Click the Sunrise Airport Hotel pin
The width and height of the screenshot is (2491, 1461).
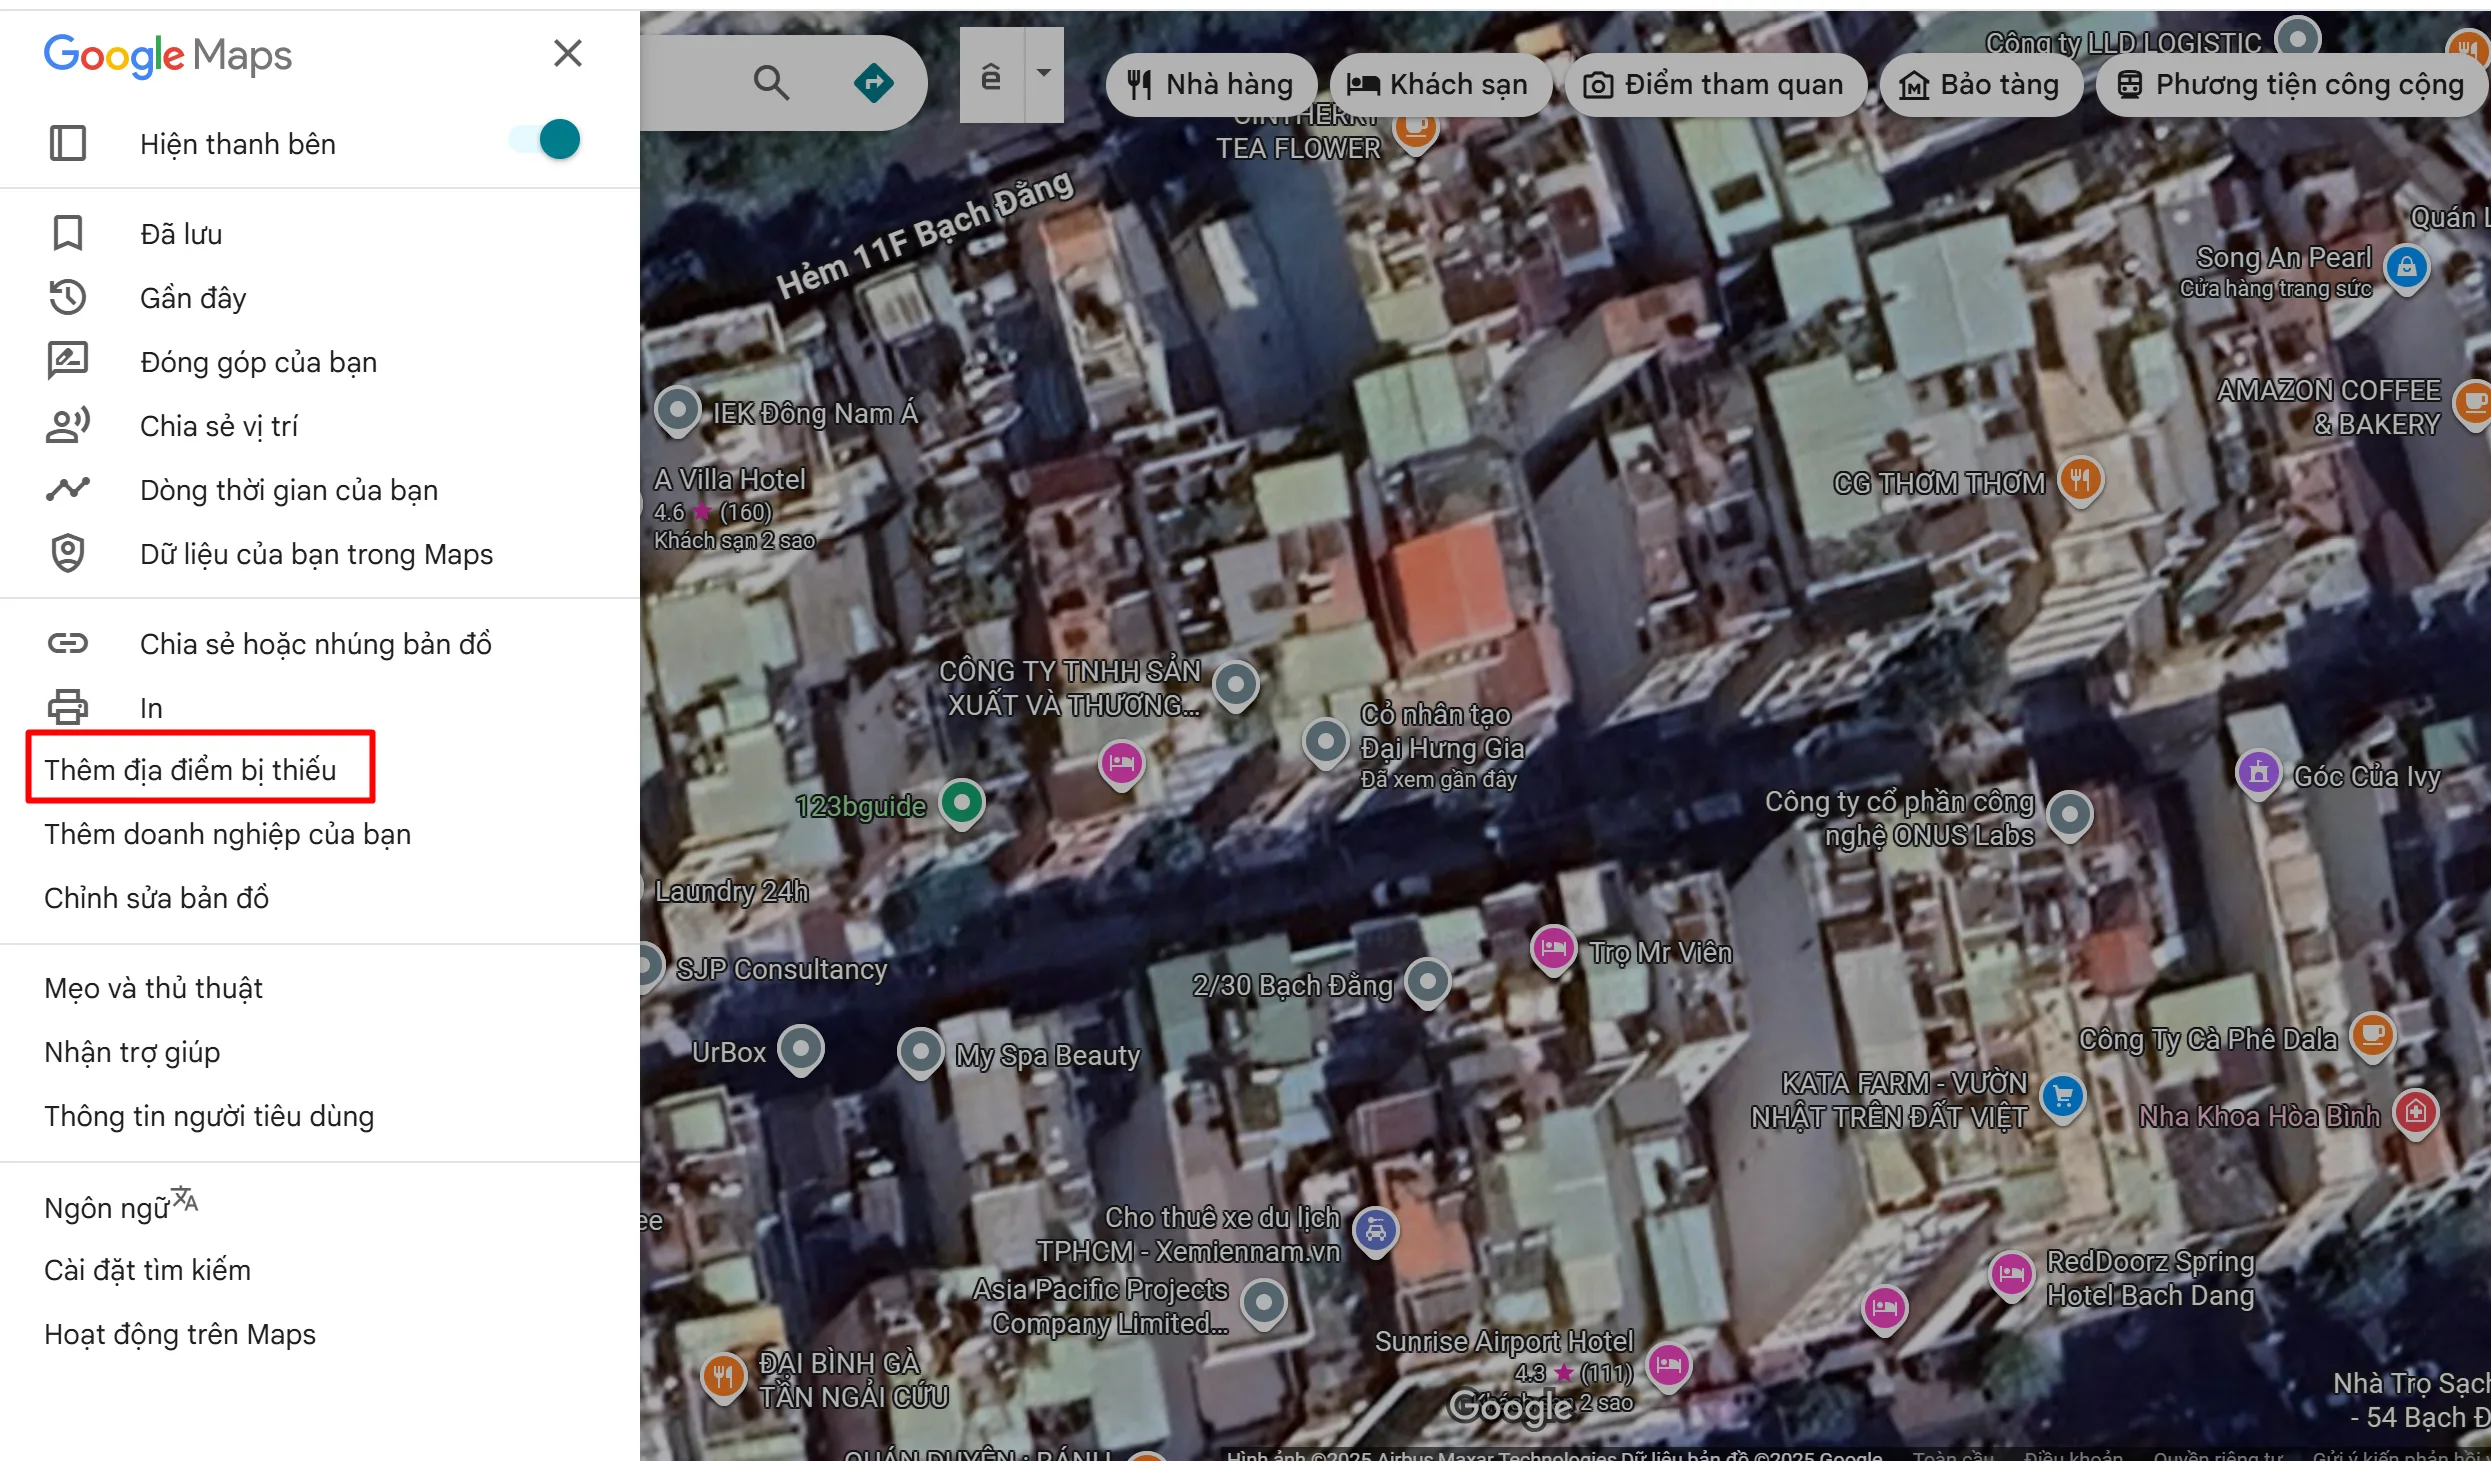coord(1669,1364)
